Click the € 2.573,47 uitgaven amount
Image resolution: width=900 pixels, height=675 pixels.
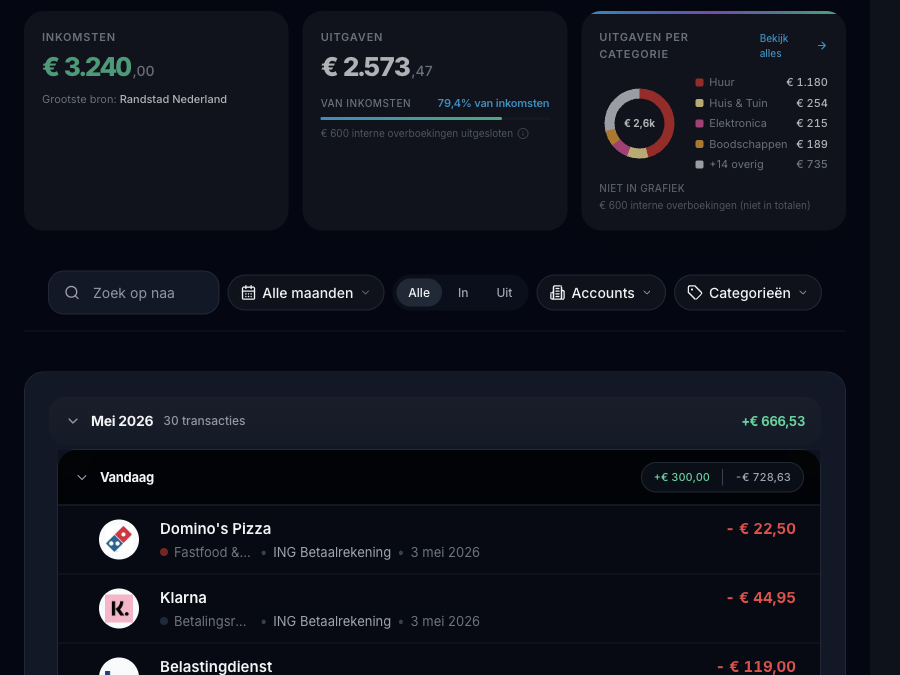377,67
